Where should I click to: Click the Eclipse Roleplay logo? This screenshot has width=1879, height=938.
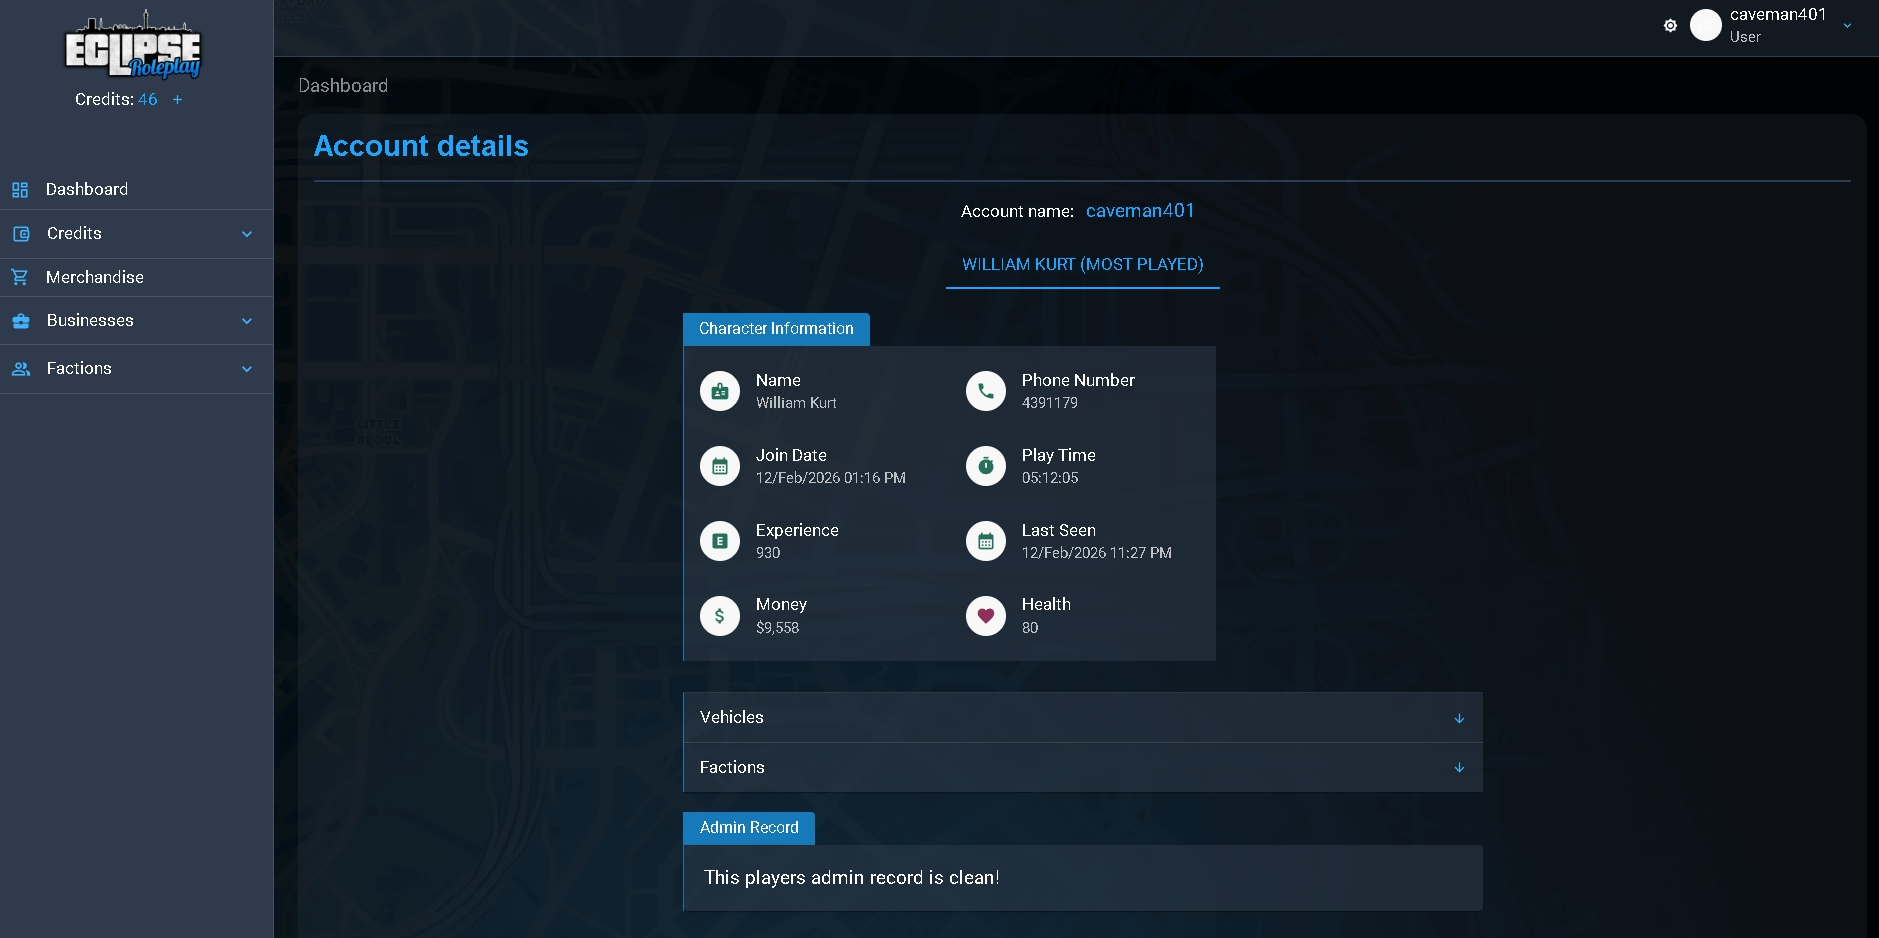(133, 45)
